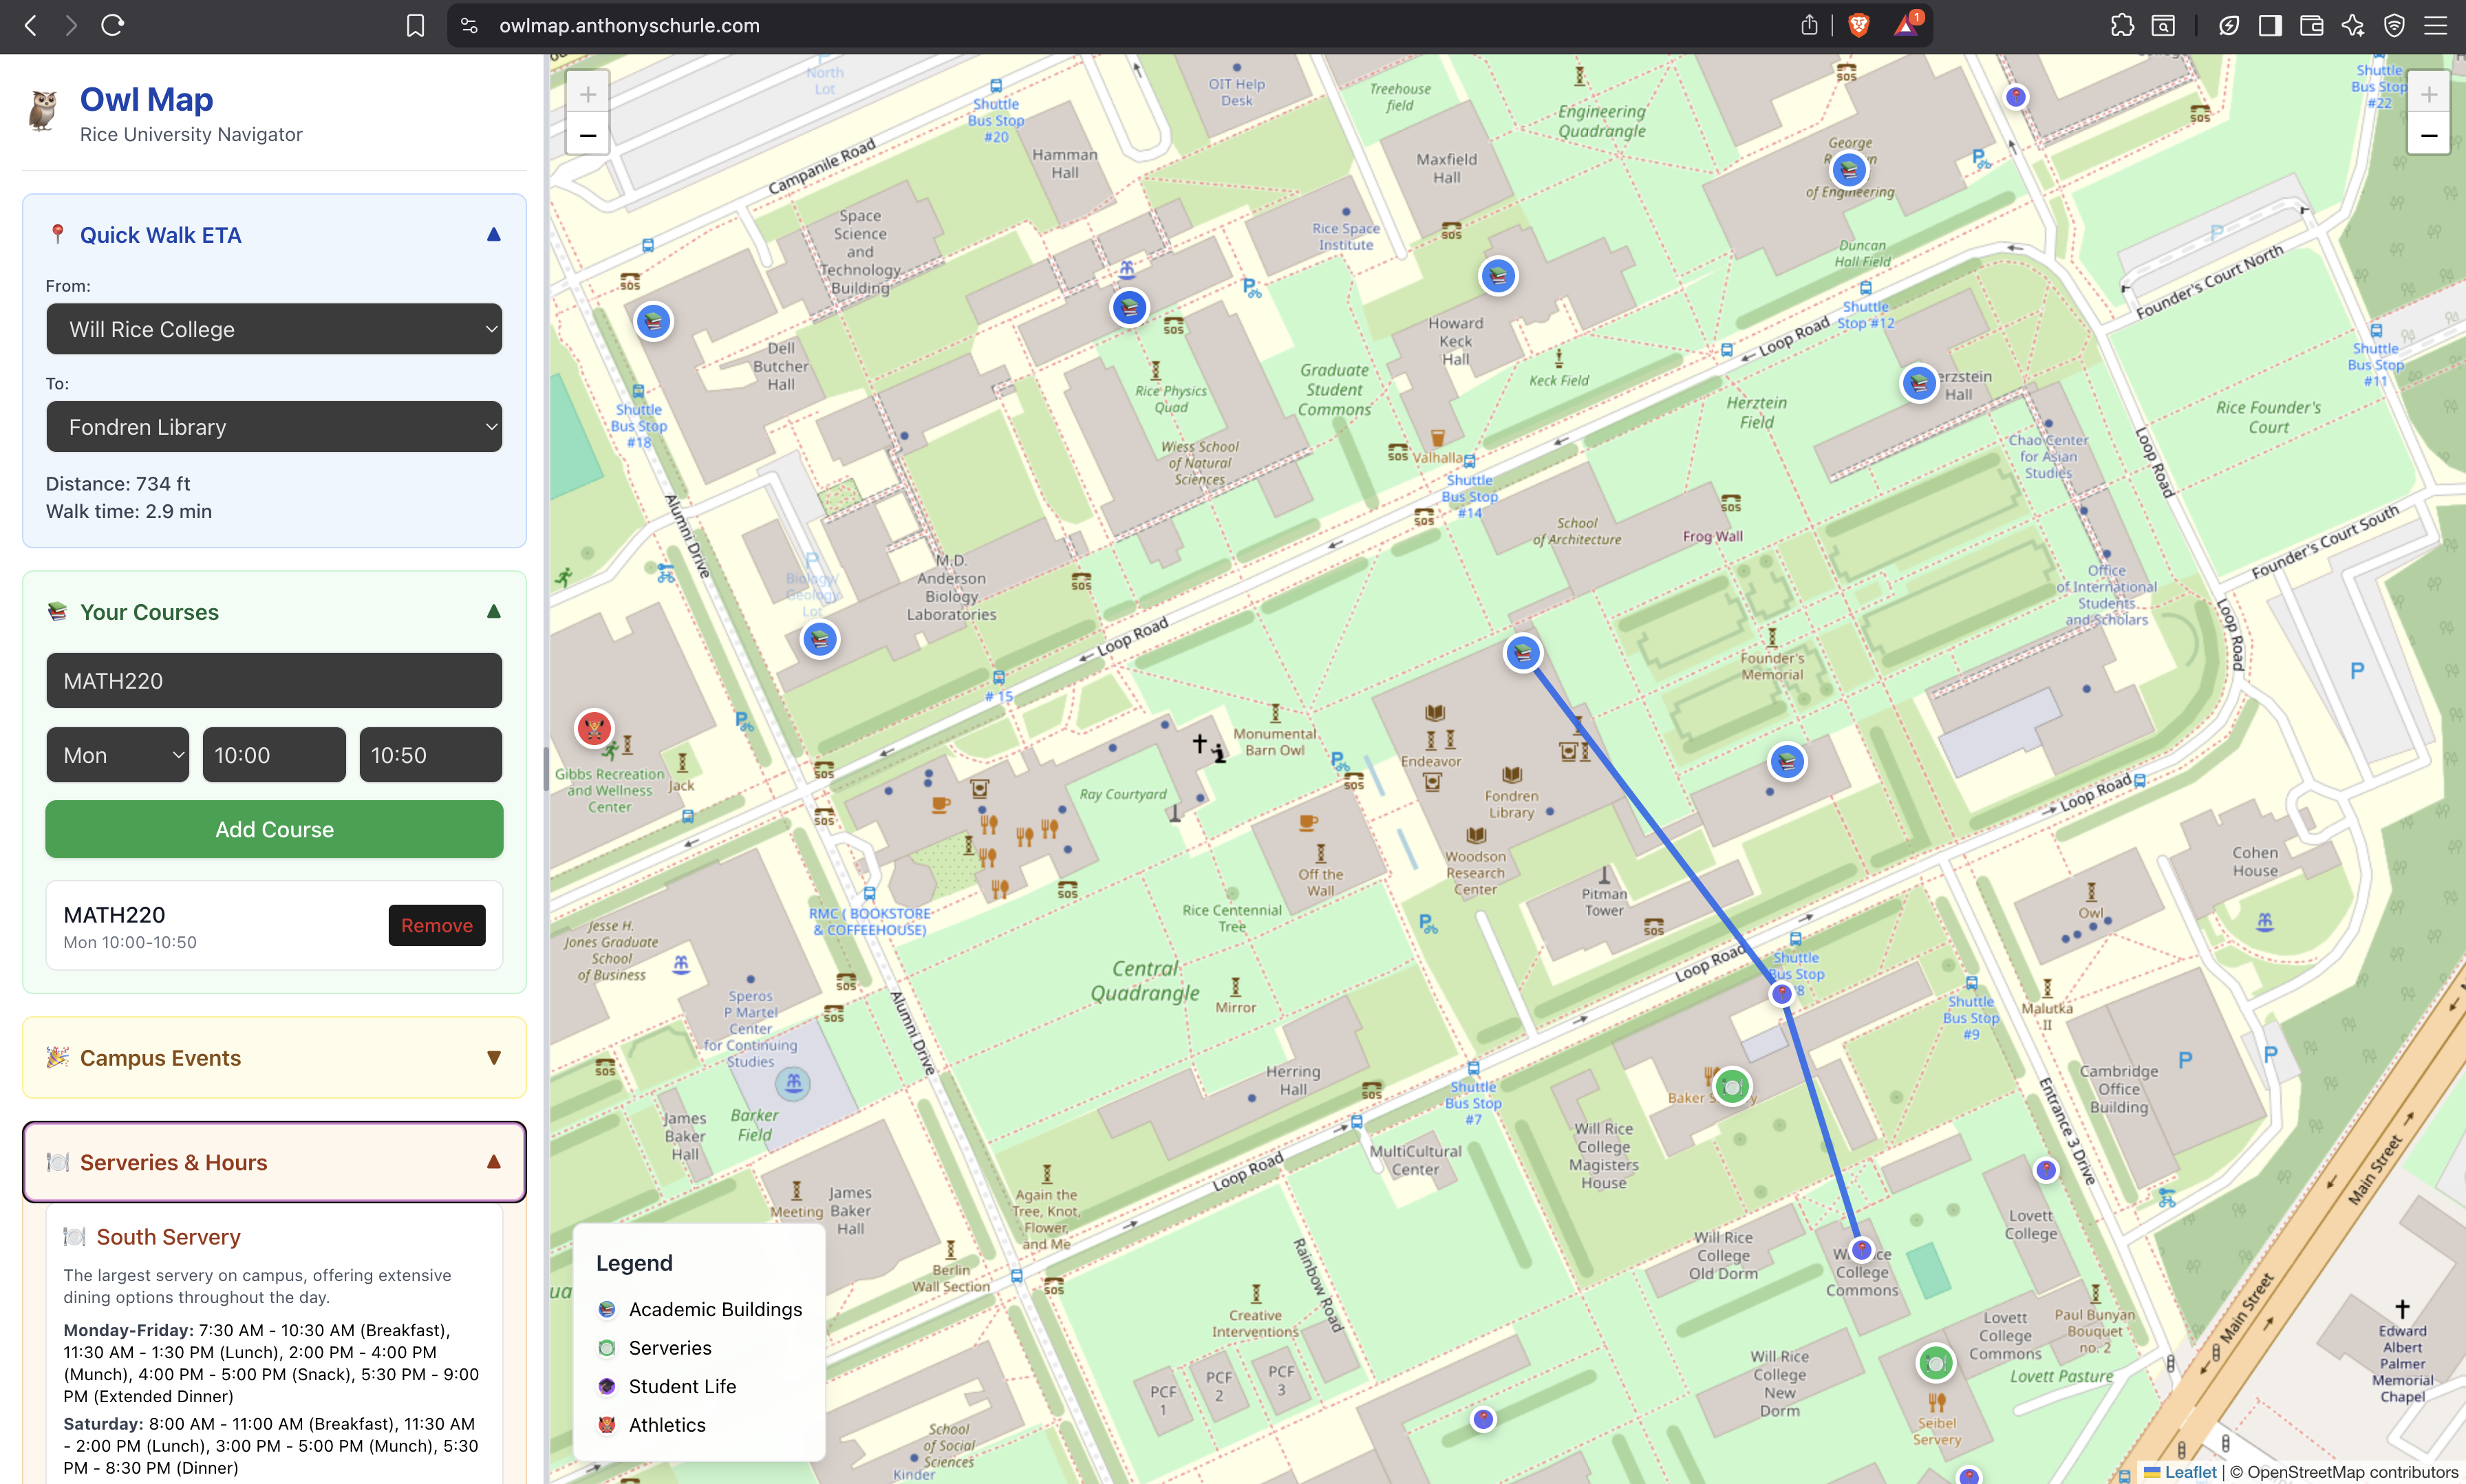
Task: Click Brave Shields lion icon in address bar
Action: 1858,26
